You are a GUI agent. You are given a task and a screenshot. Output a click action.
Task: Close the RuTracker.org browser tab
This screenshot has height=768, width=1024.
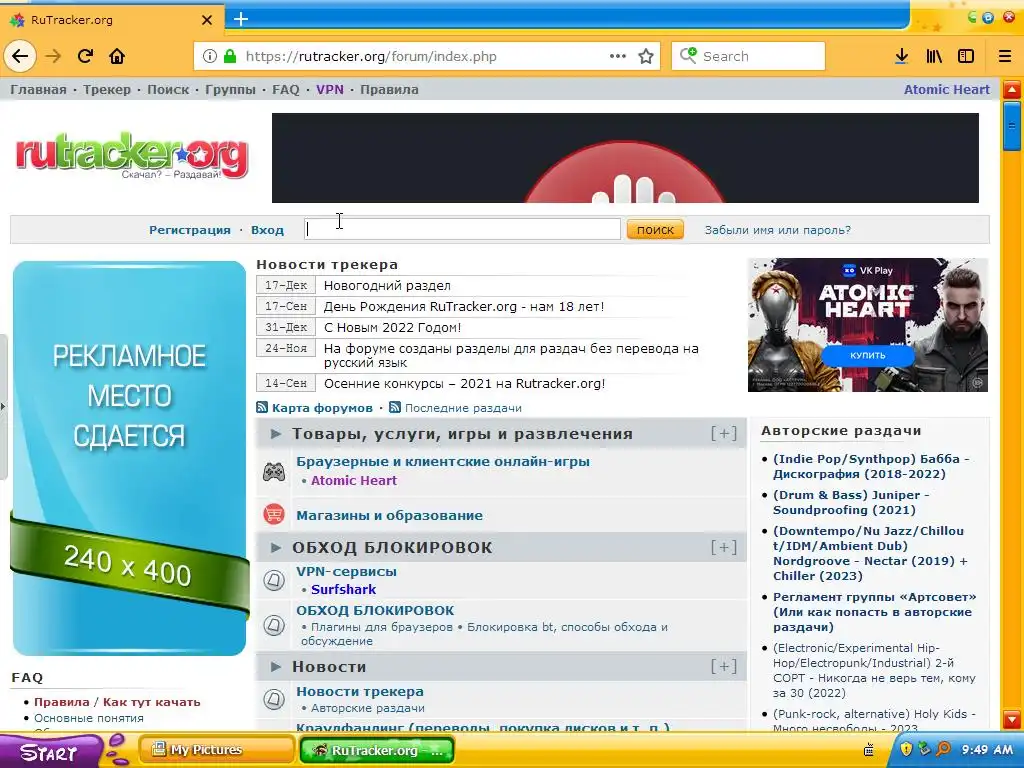[207, 20]
